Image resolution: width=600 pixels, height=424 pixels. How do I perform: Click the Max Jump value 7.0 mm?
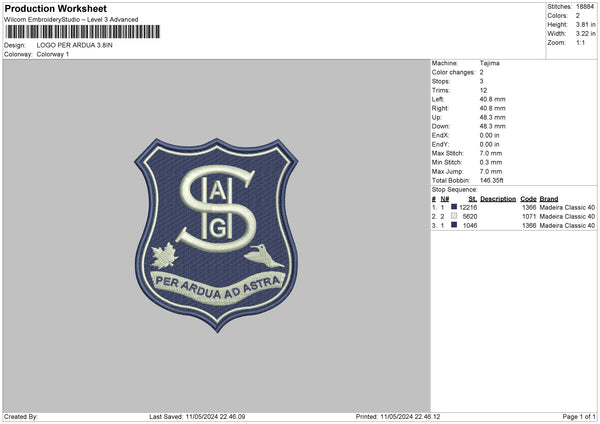coord(491,171)
